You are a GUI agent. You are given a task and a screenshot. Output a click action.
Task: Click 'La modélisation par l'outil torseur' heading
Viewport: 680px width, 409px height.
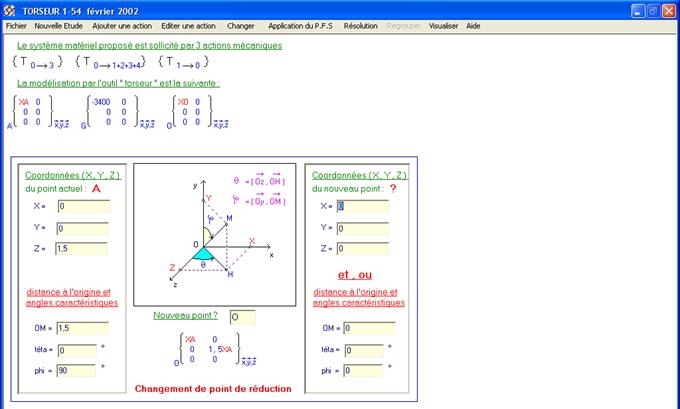click(118, 83)
